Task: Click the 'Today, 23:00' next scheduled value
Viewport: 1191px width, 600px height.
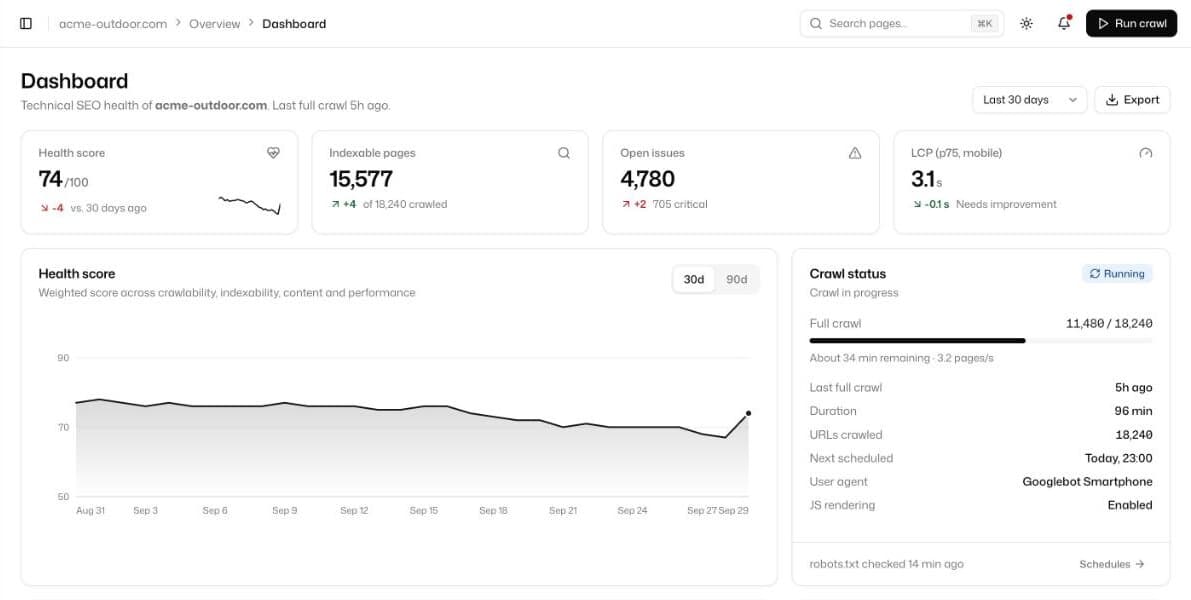Action: pos(1118,458)
